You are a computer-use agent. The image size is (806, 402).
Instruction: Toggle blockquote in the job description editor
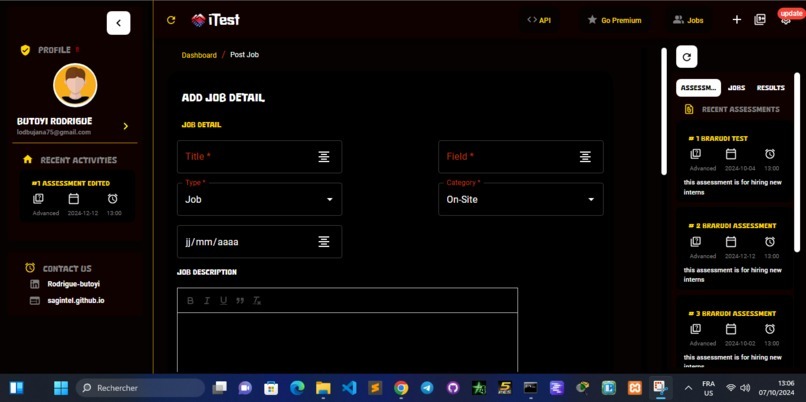[x=240, y=301]
